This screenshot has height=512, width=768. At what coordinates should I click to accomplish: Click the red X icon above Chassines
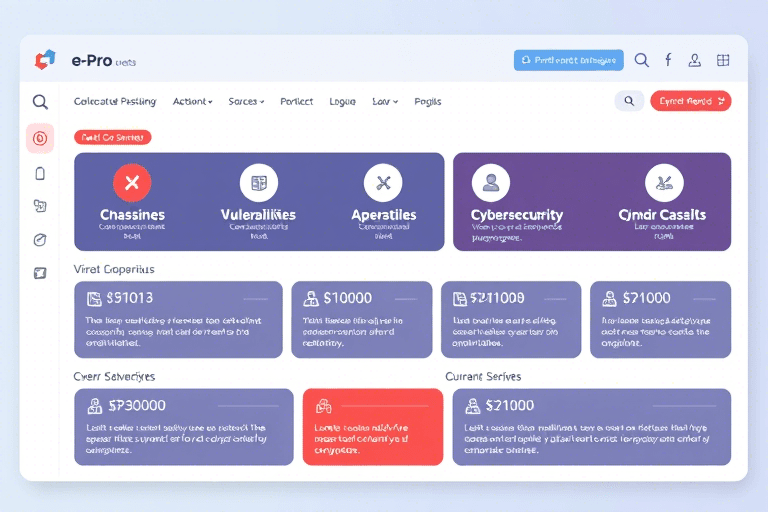132,183
